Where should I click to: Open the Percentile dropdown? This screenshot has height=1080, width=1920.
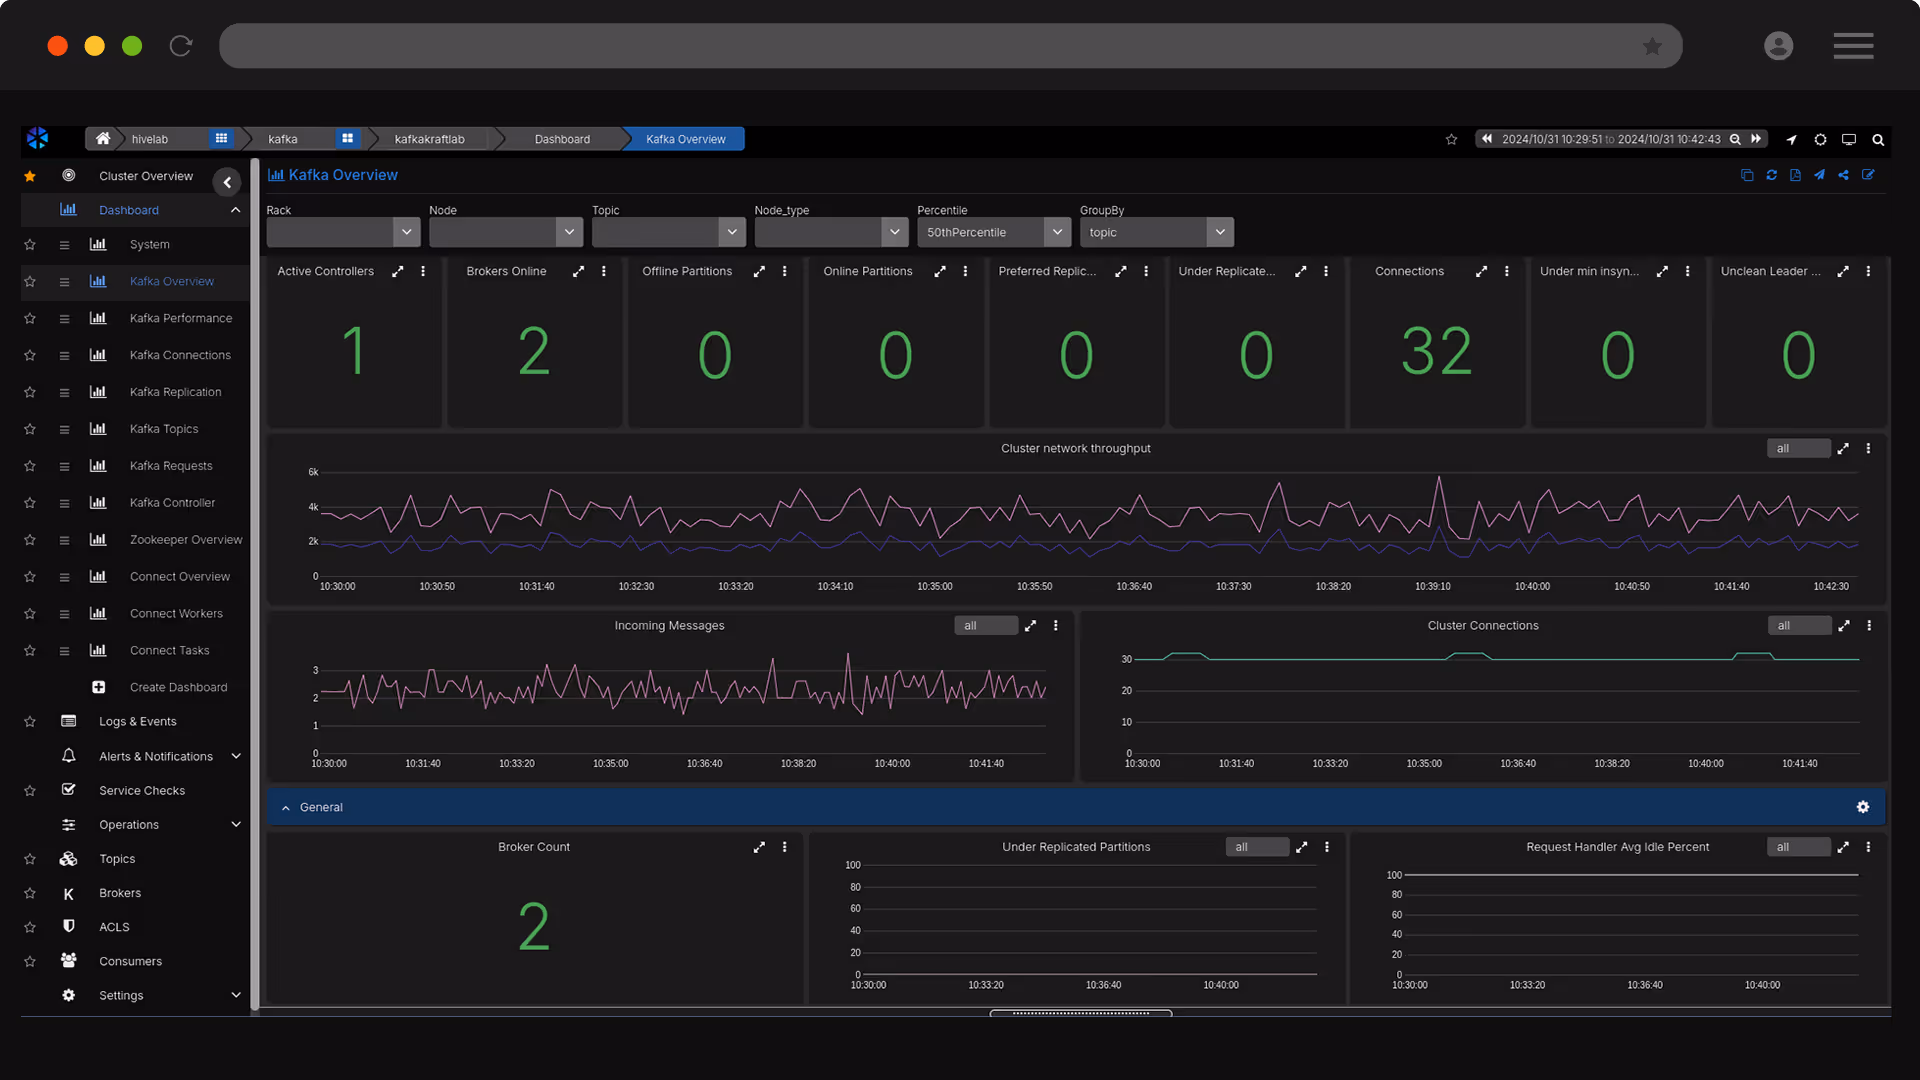993,232
